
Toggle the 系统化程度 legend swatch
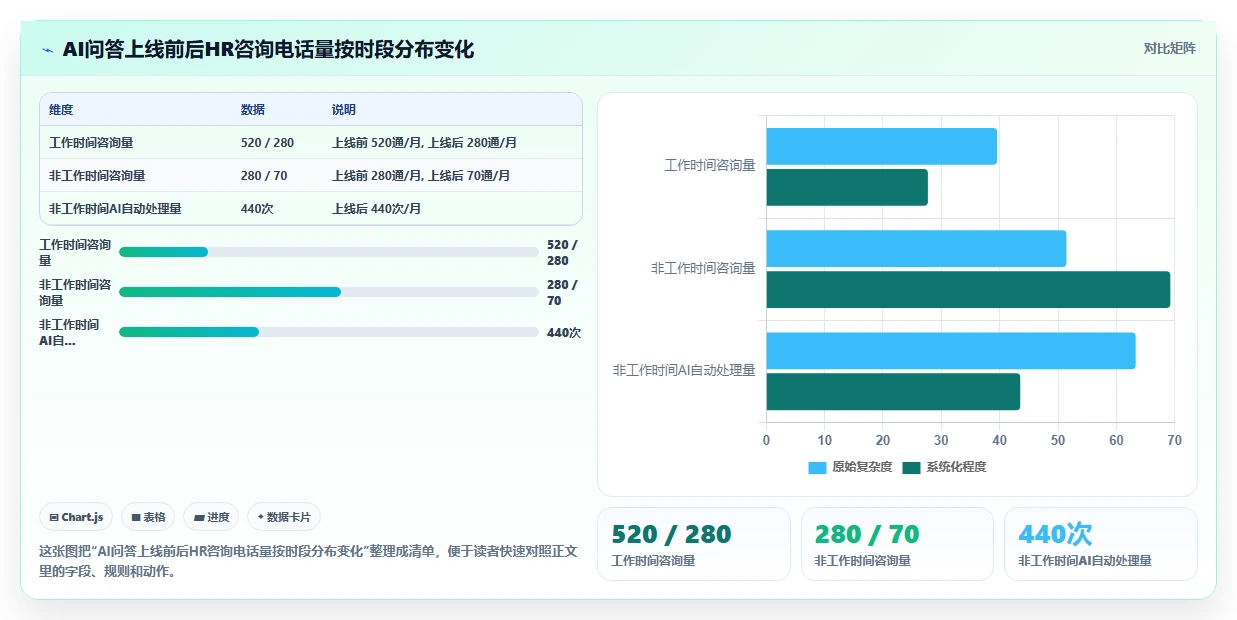click(x=911, y=467)
